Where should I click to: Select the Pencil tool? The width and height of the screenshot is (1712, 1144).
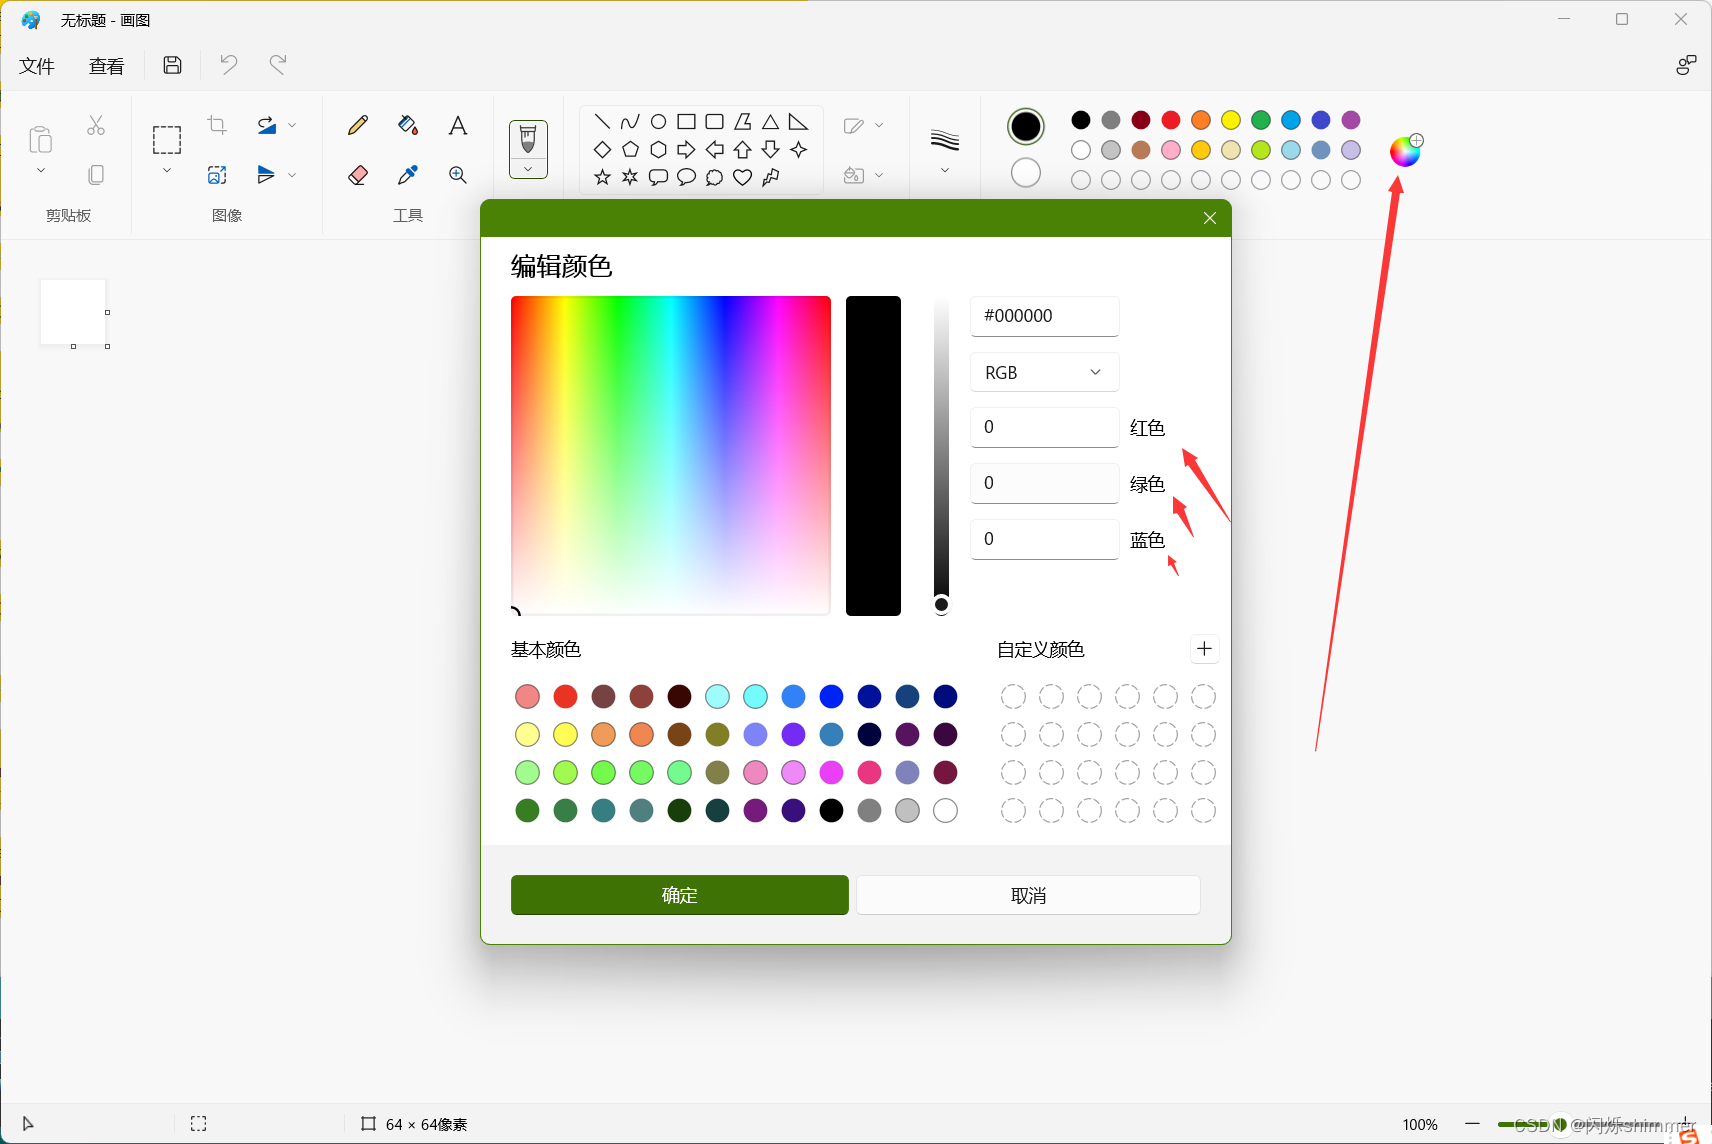coord(358,125)
